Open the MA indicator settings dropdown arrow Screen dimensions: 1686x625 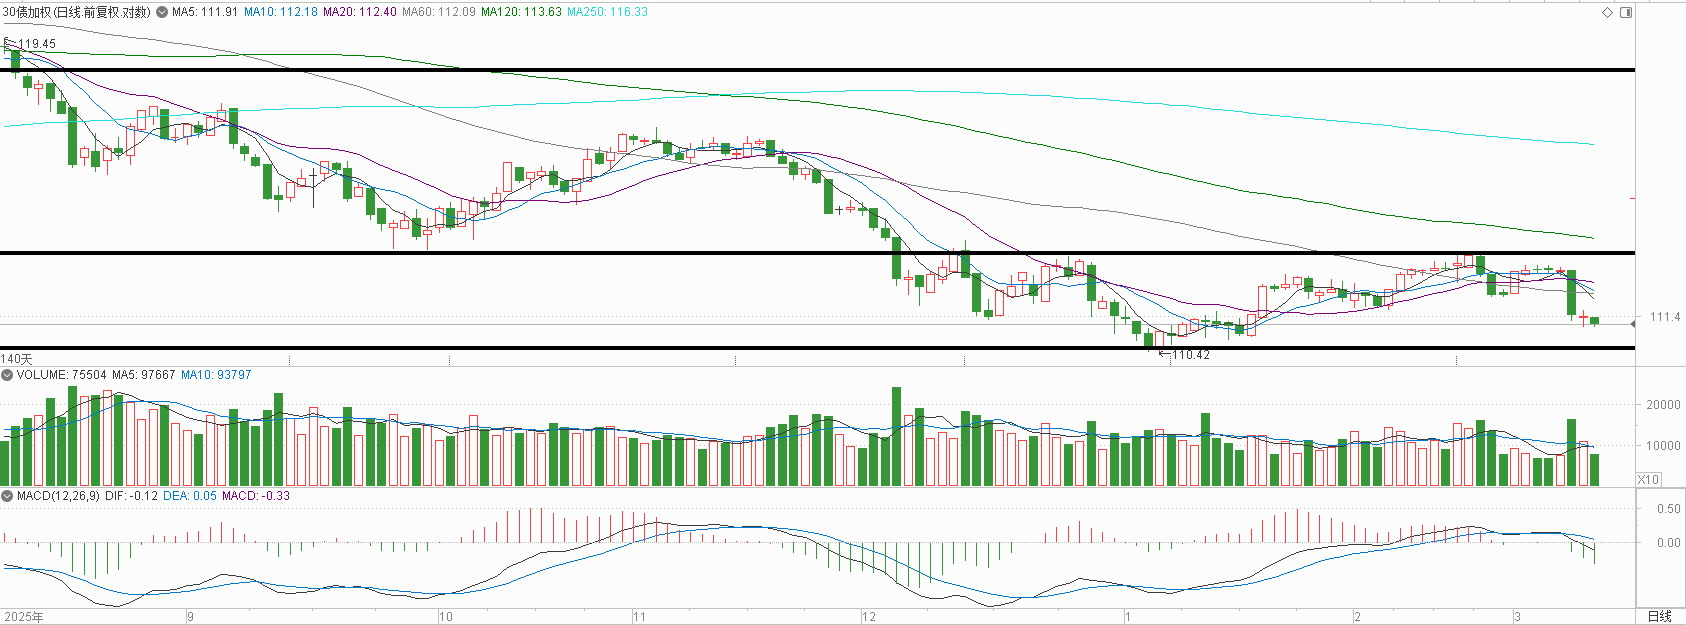click(x=162, y=12)
